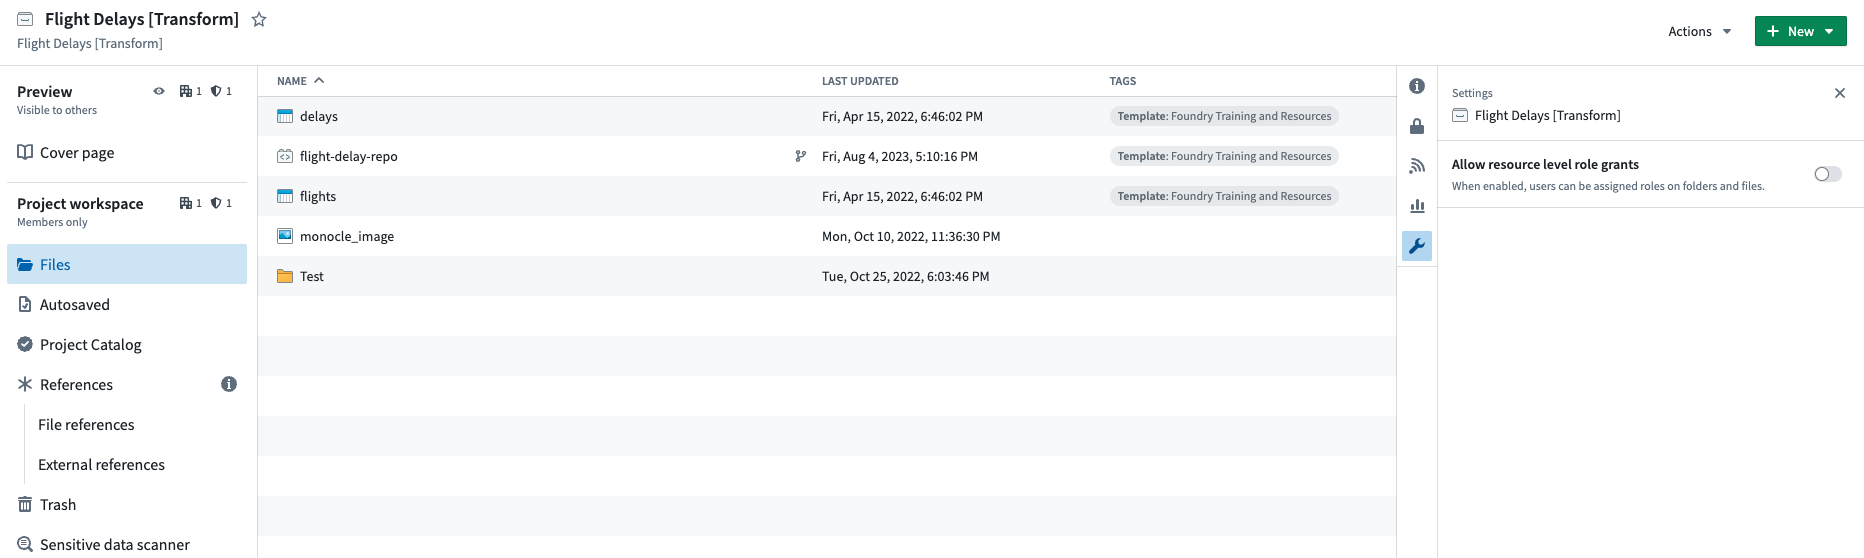The image size is (1864, 558).
Task: Click the project icon beside the Flight Delays title
Action: pyautogui.click(x=25, y=19)
